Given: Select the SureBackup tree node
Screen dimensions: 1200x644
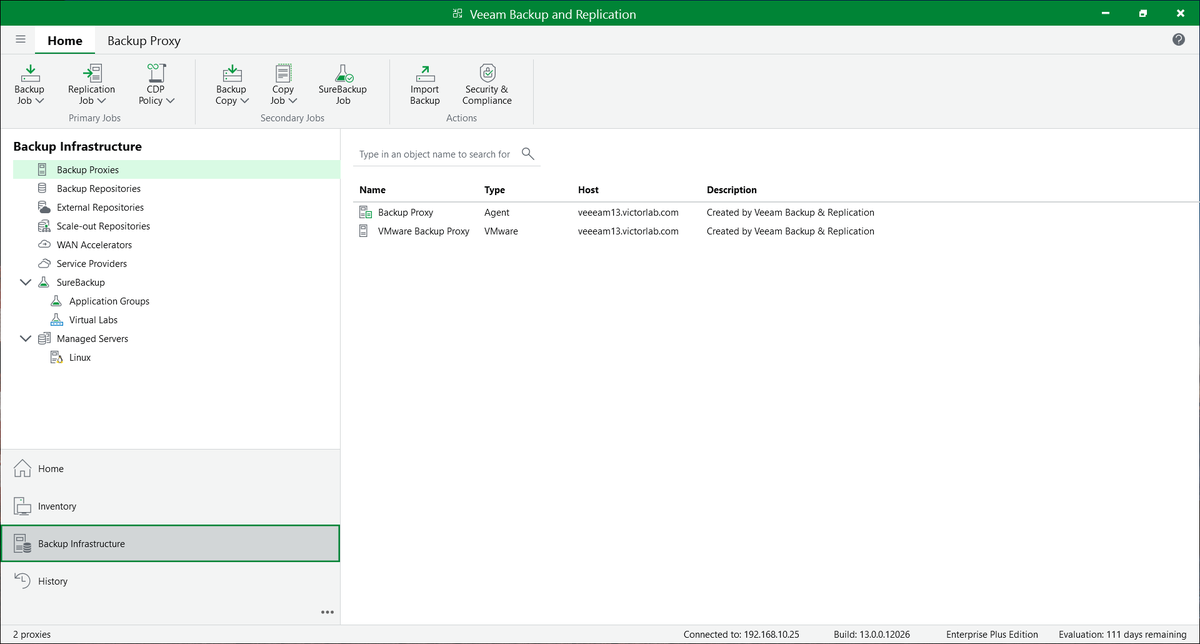Looking at the screenshot, I should (81, 282).
